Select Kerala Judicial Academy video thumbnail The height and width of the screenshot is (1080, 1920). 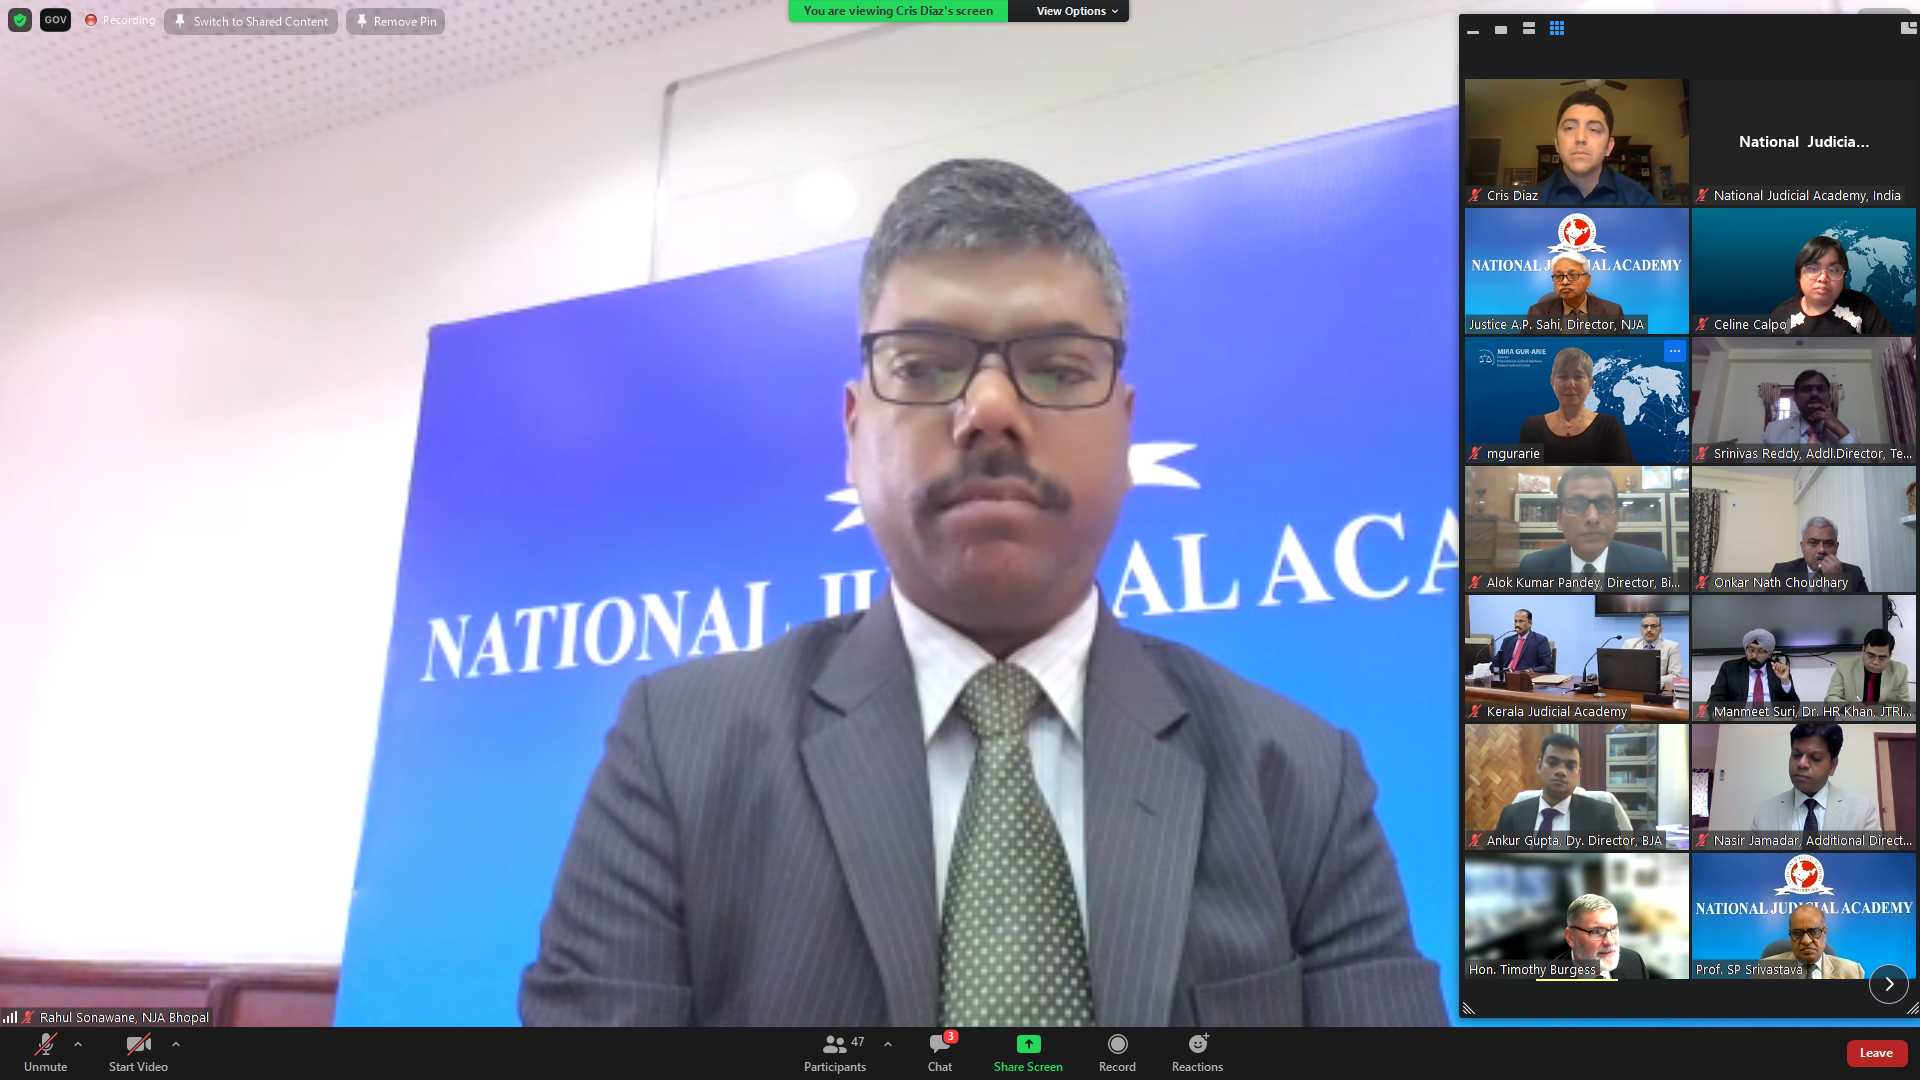pyautogui.click(x=1577, y=658)
